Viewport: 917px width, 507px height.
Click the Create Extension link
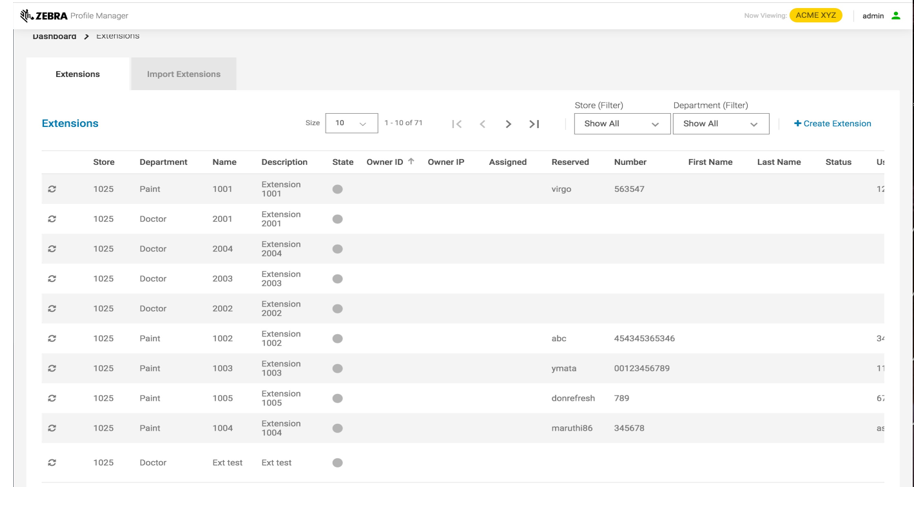coord(832,123)
